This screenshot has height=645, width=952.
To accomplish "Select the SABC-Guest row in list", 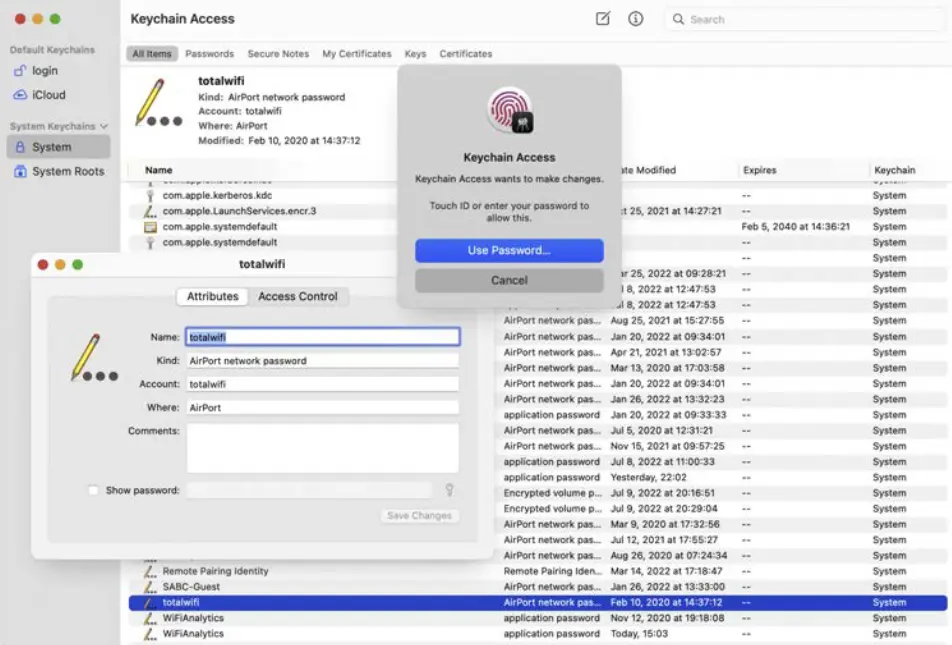I will (191, 587).
